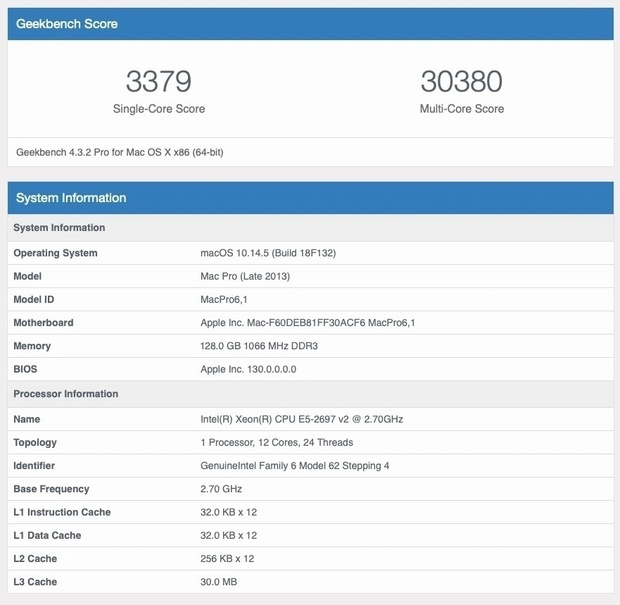The image size is (620, 605).
Task: Click the BIOS label
Action: click(x=25, y=369)
